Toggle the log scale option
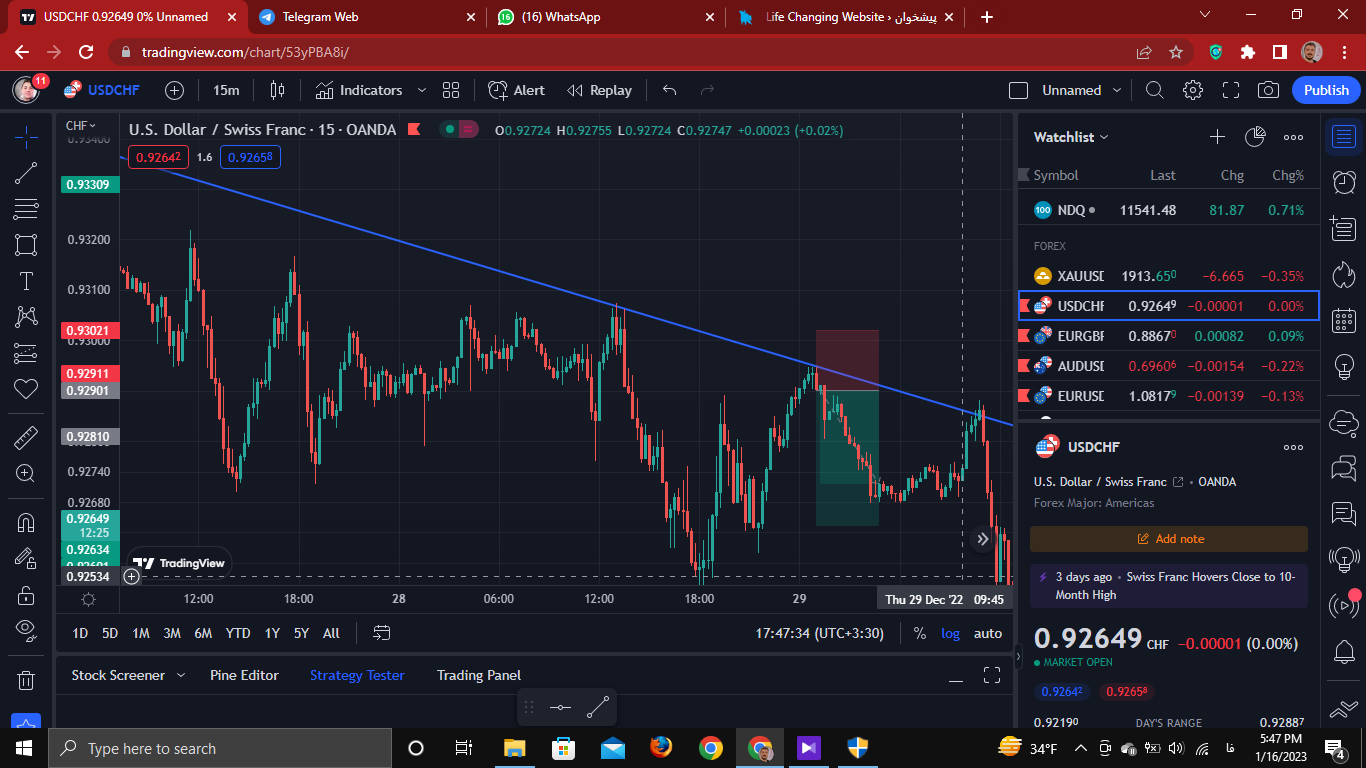The height and width of the screenshot is (768, 1366). click(950, 633)
